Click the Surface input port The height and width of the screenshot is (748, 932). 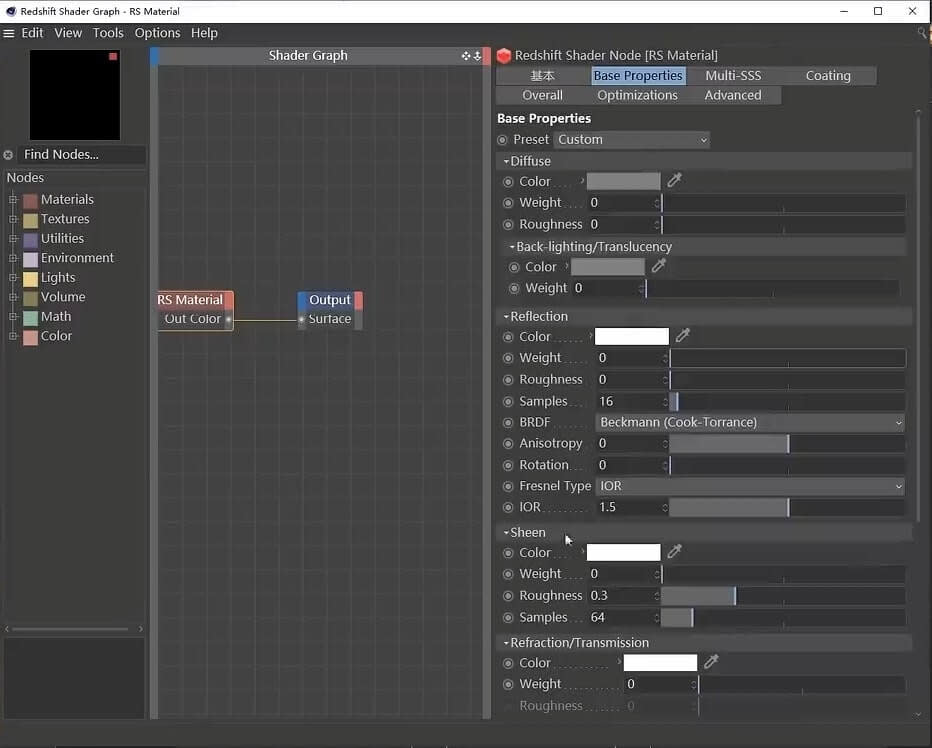point(301,319)
